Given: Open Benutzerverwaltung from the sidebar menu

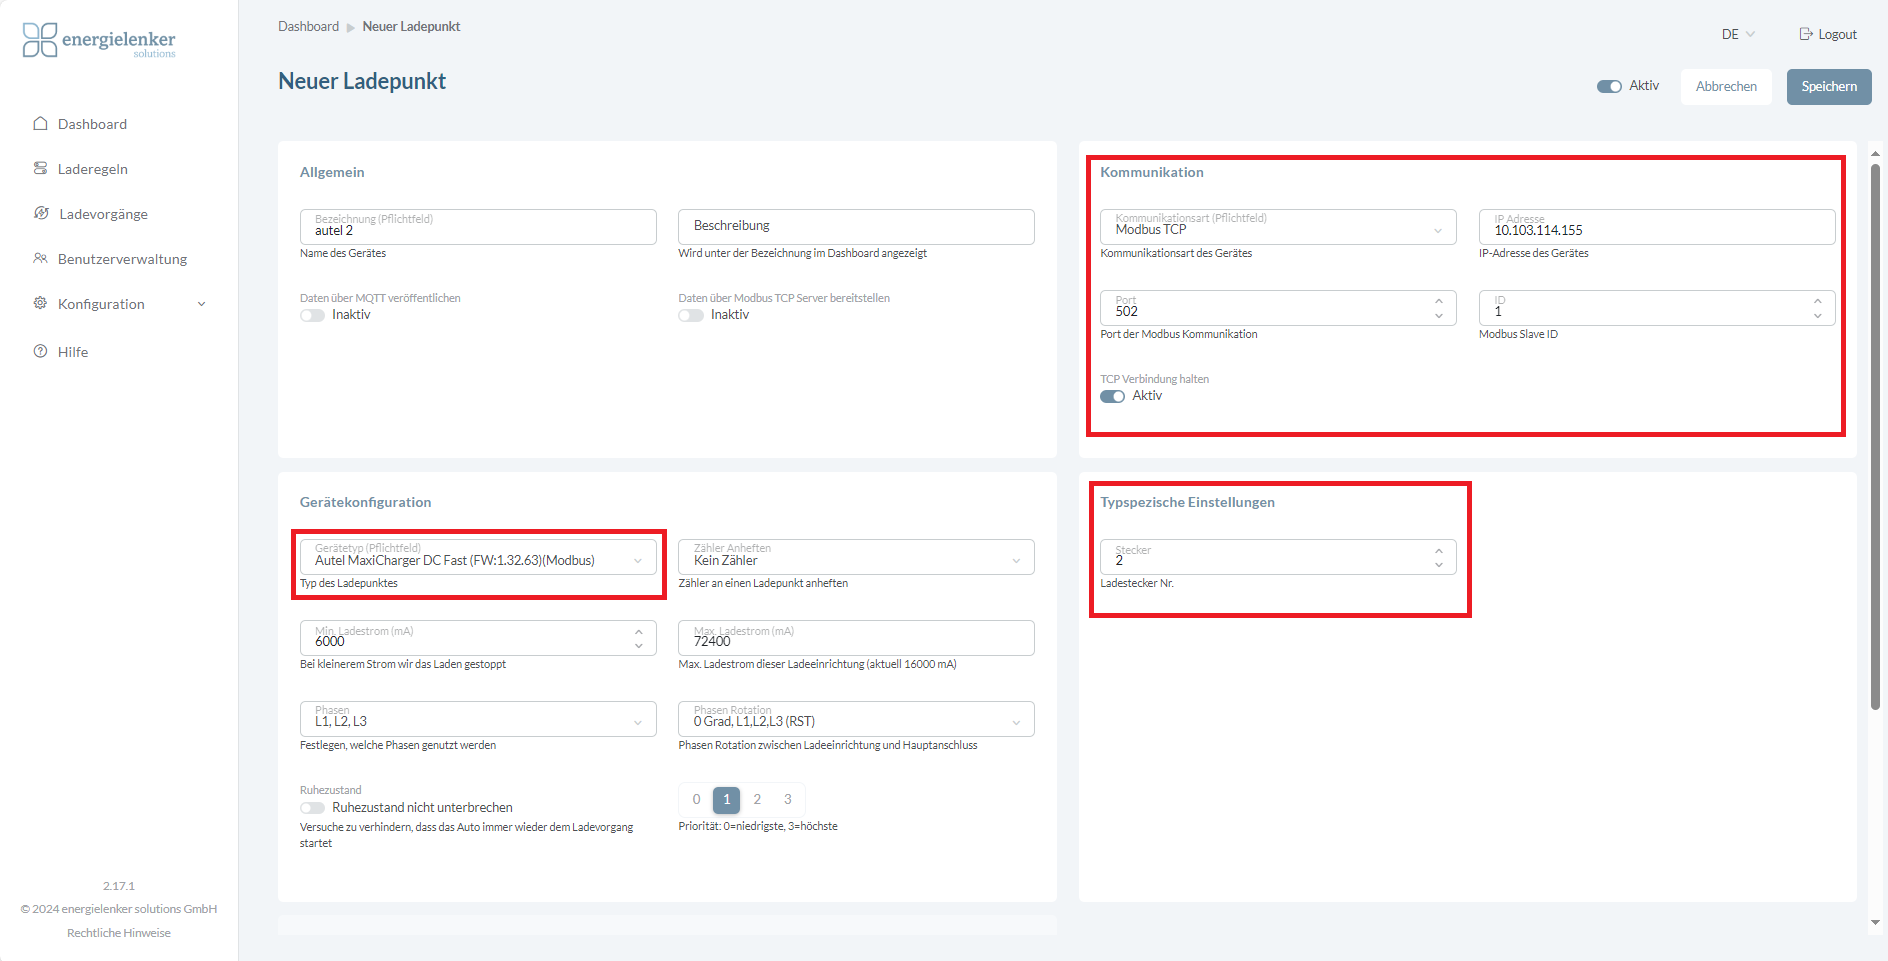Looking at the screenshot, I should pyautogui.click(x=122, y=259).
